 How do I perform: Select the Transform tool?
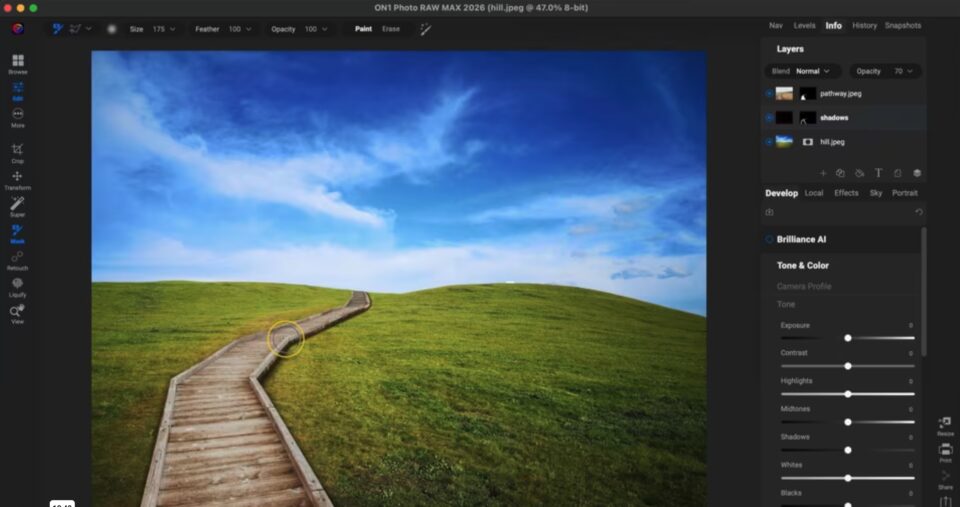click(18, 180)
